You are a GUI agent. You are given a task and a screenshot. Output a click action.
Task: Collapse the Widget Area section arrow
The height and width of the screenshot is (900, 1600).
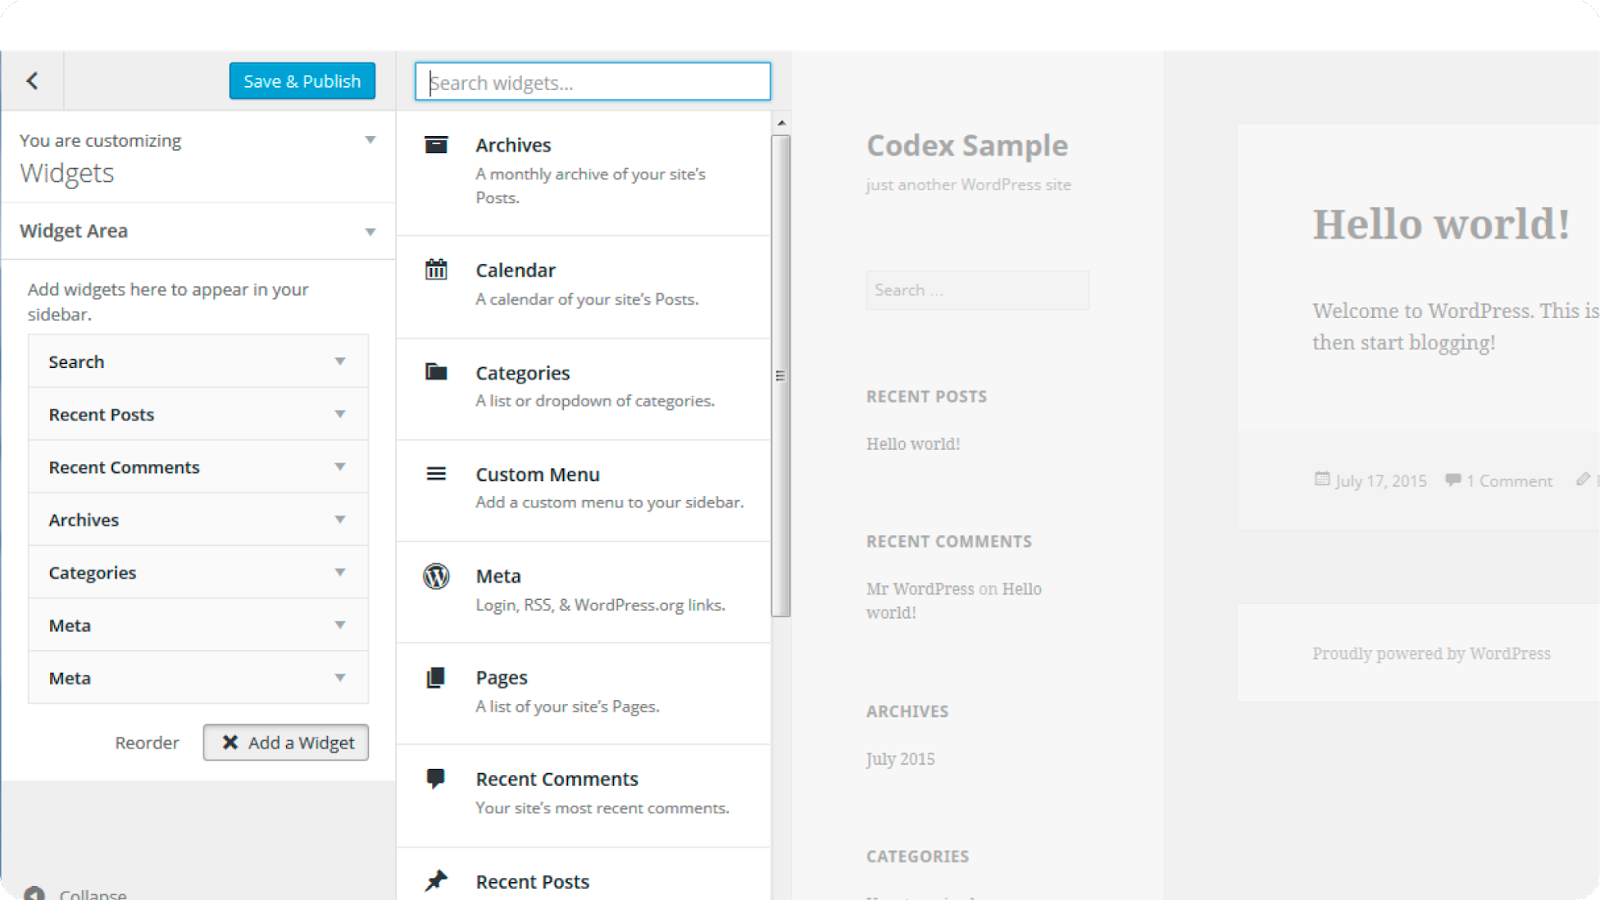coord(370,232)
